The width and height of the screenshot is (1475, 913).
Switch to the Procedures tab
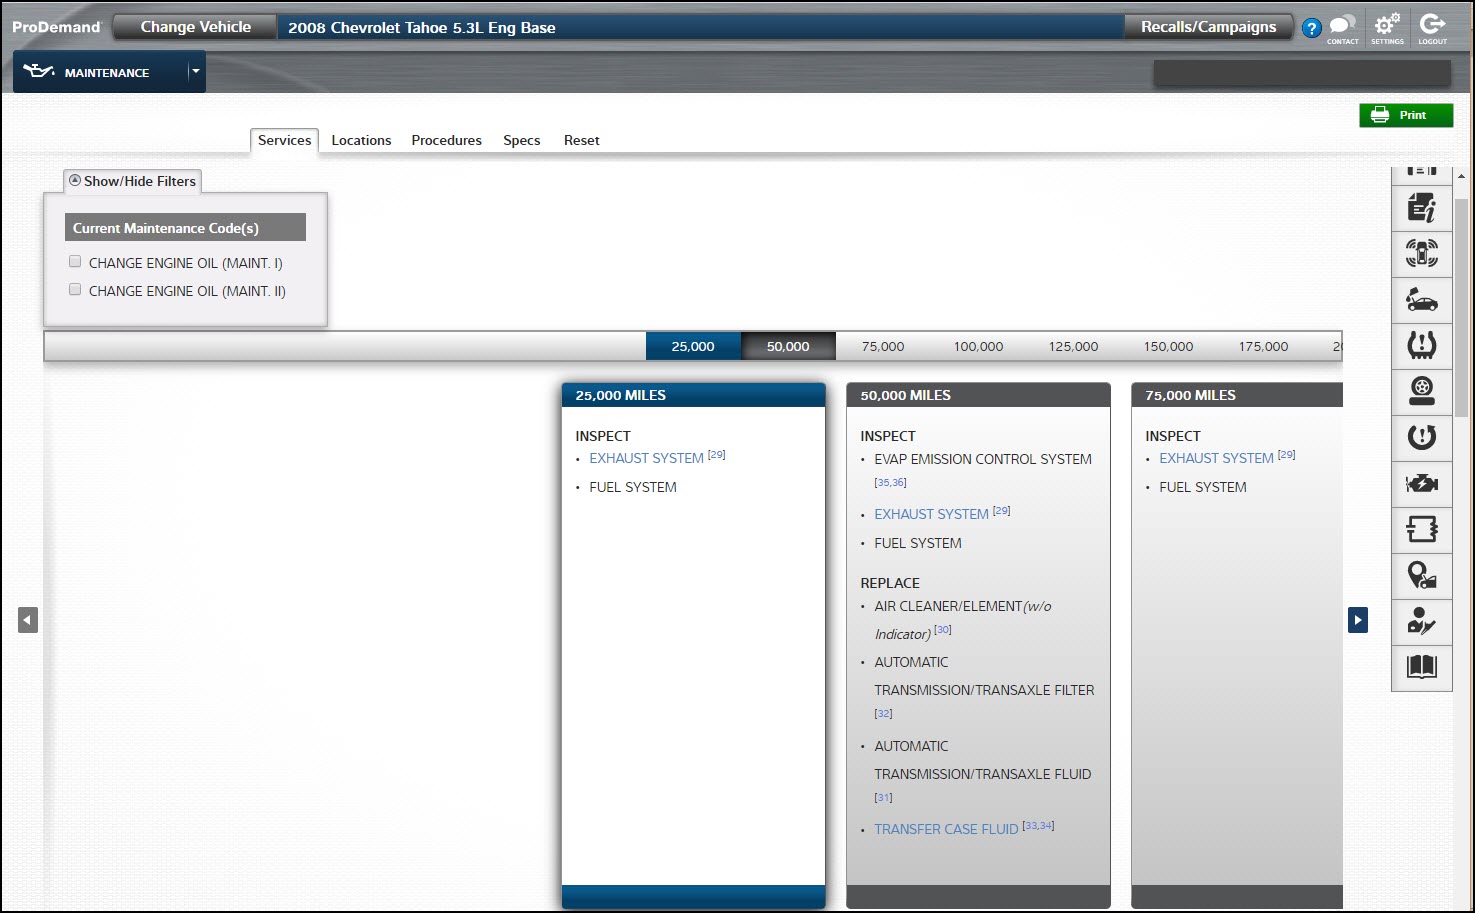446,141
